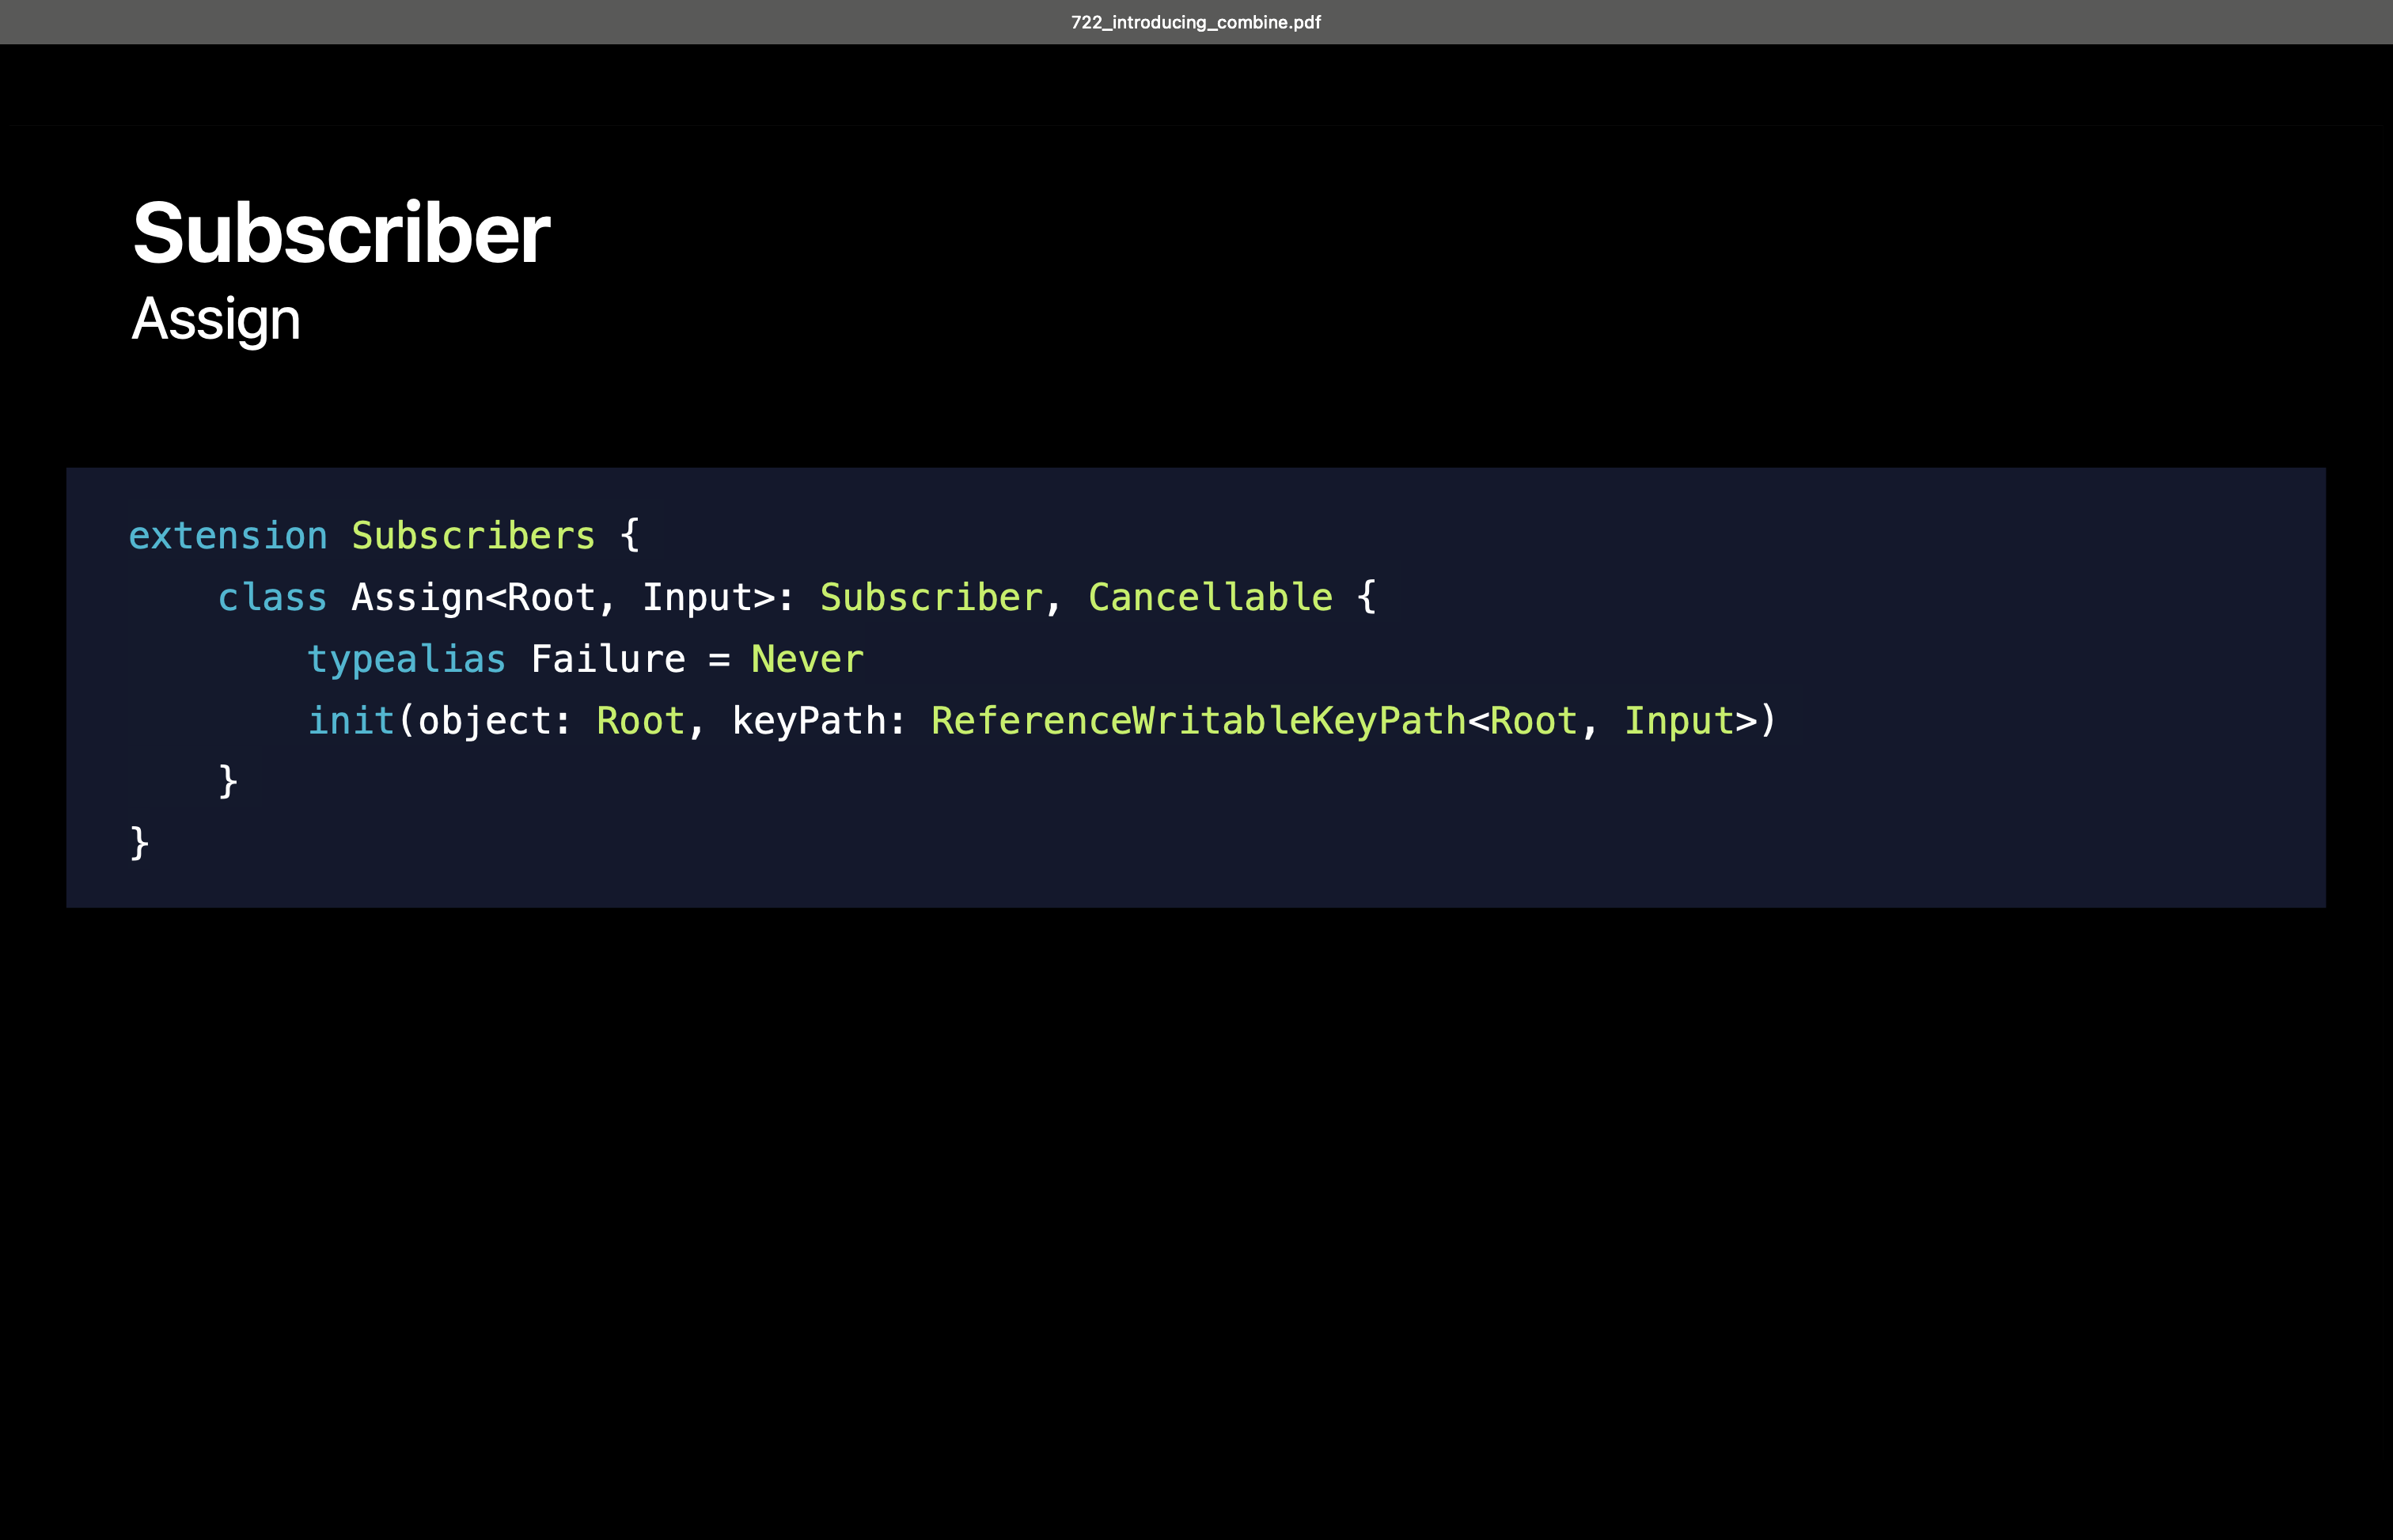Click the Cancellable protocol name

tap(1210, 598)
